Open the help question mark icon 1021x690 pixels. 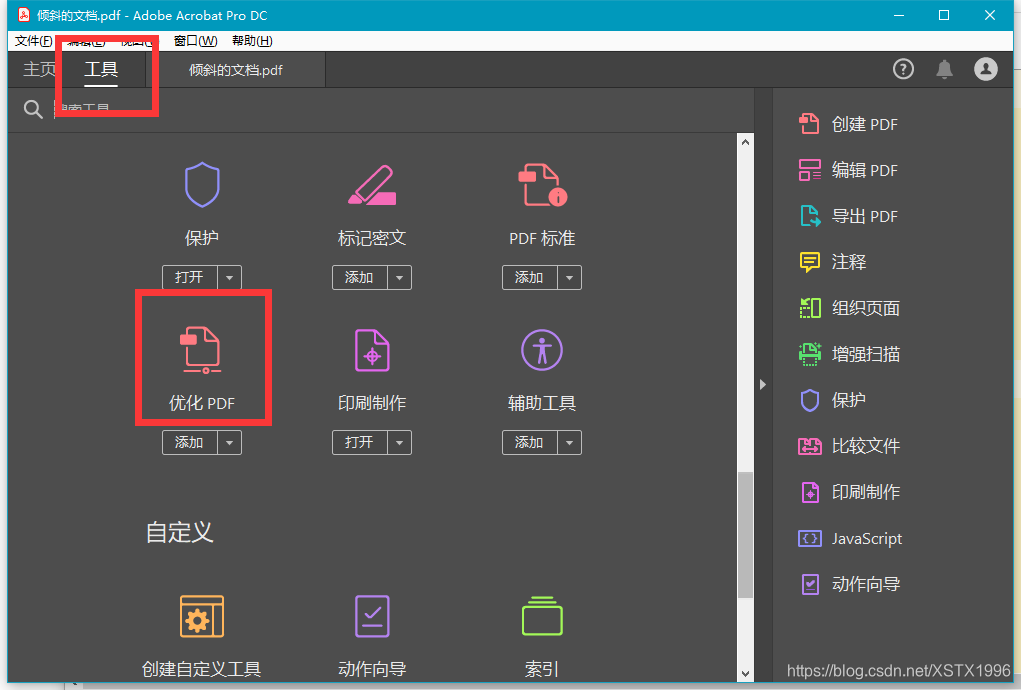point(903,69)
